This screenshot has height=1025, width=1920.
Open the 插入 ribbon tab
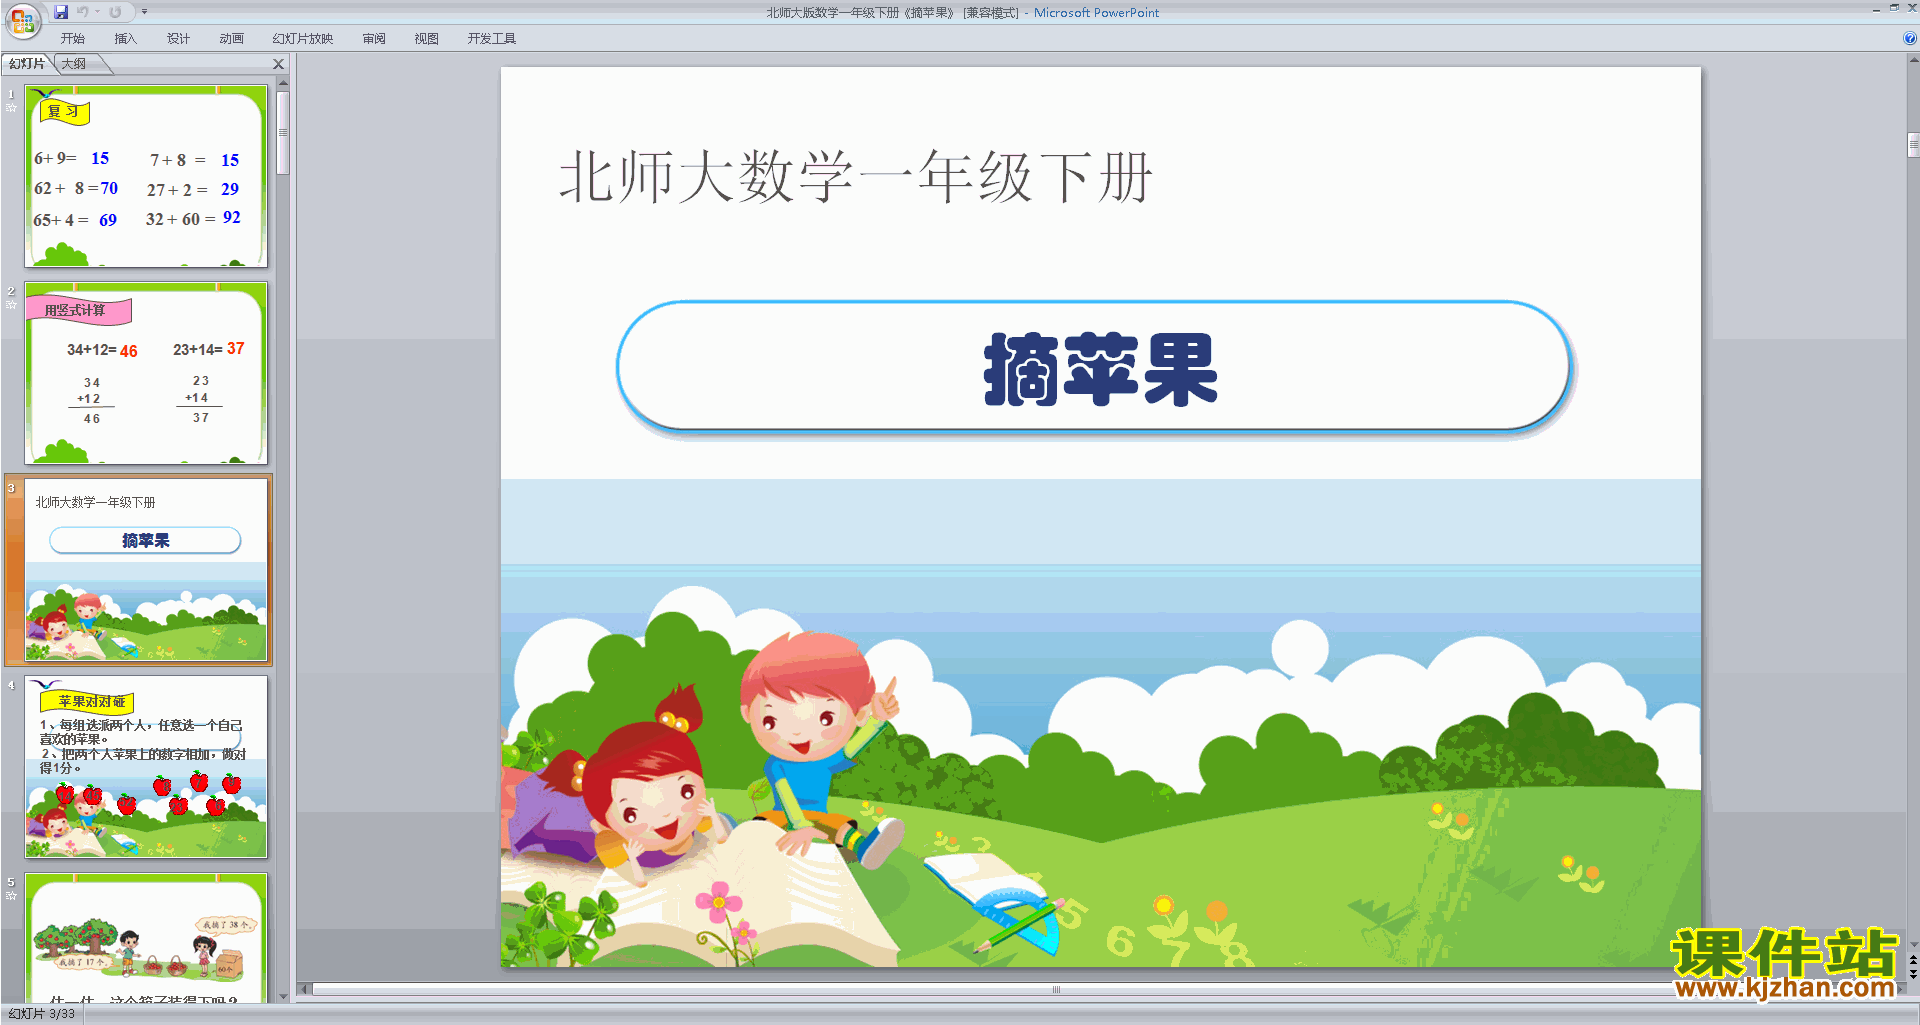coord(125,39)
